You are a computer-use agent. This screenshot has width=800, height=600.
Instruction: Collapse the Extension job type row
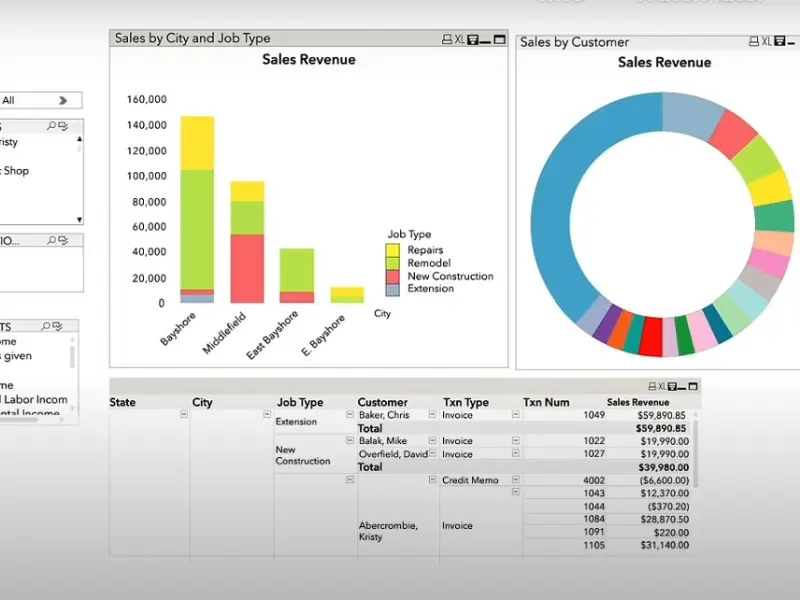[x=349, y=415]
